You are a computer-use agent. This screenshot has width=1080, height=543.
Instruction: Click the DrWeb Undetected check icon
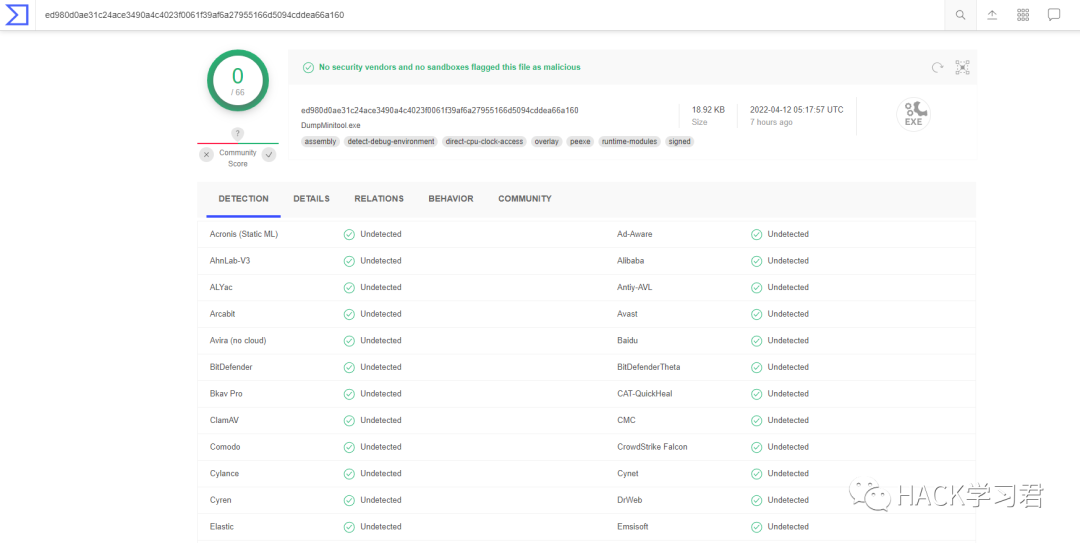[x=756, y=500]
